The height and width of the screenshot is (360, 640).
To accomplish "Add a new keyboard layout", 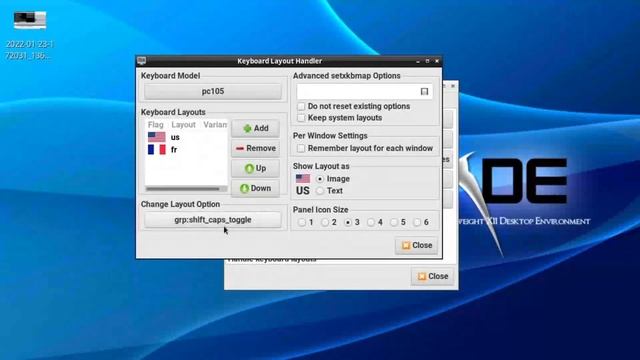I will point(256,128).
